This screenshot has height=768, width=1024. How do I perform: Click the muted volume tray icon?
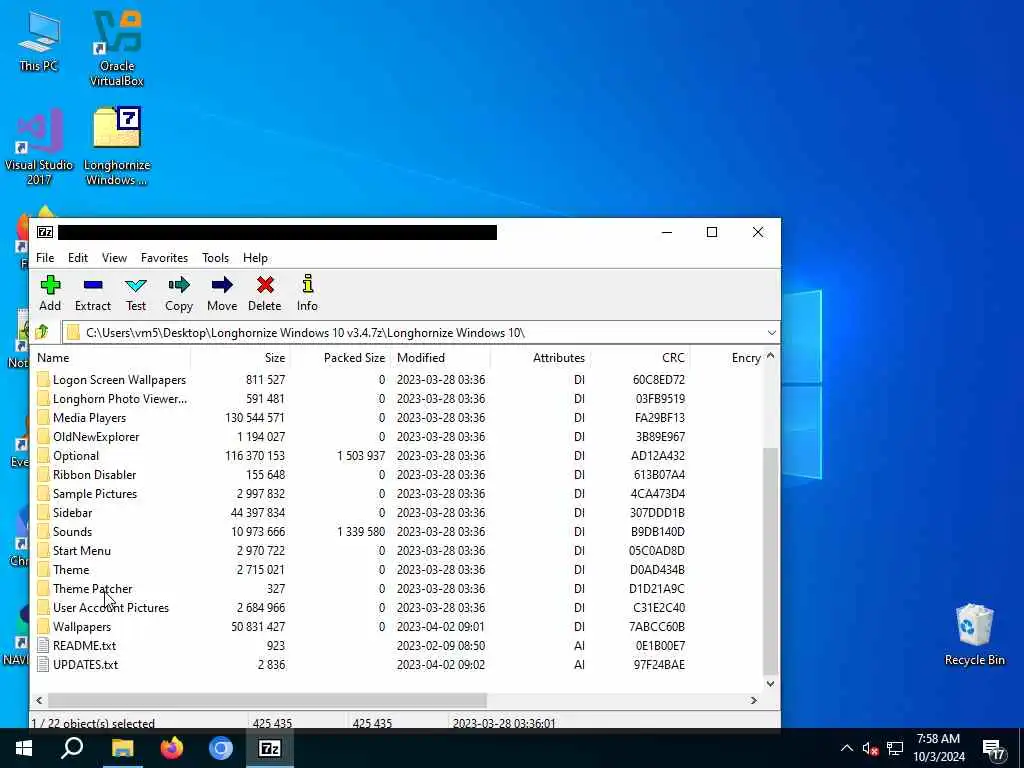[870, 749]
